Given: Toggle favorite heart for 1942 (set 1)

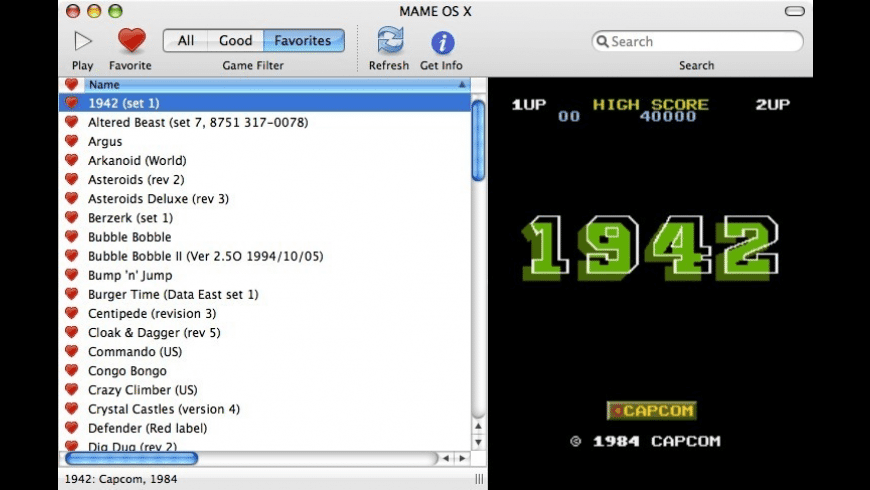Looking at the screenshot, I should (71, 103).
